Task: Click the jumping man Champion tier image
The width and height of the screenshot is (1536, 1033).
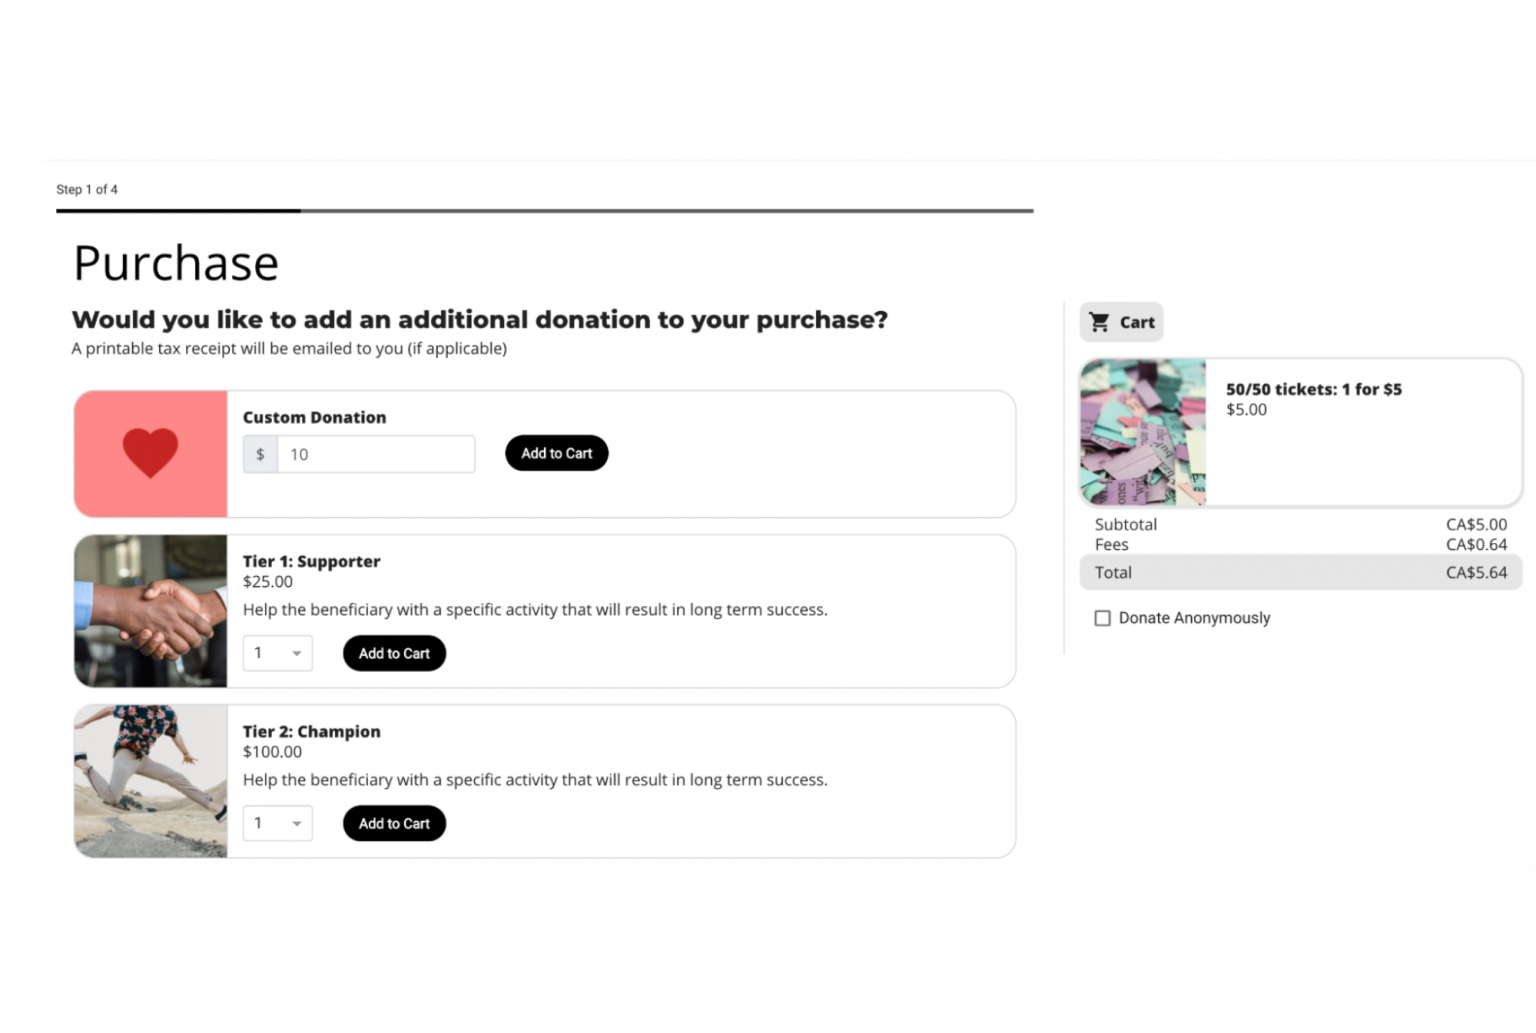Action: point(151,781)
